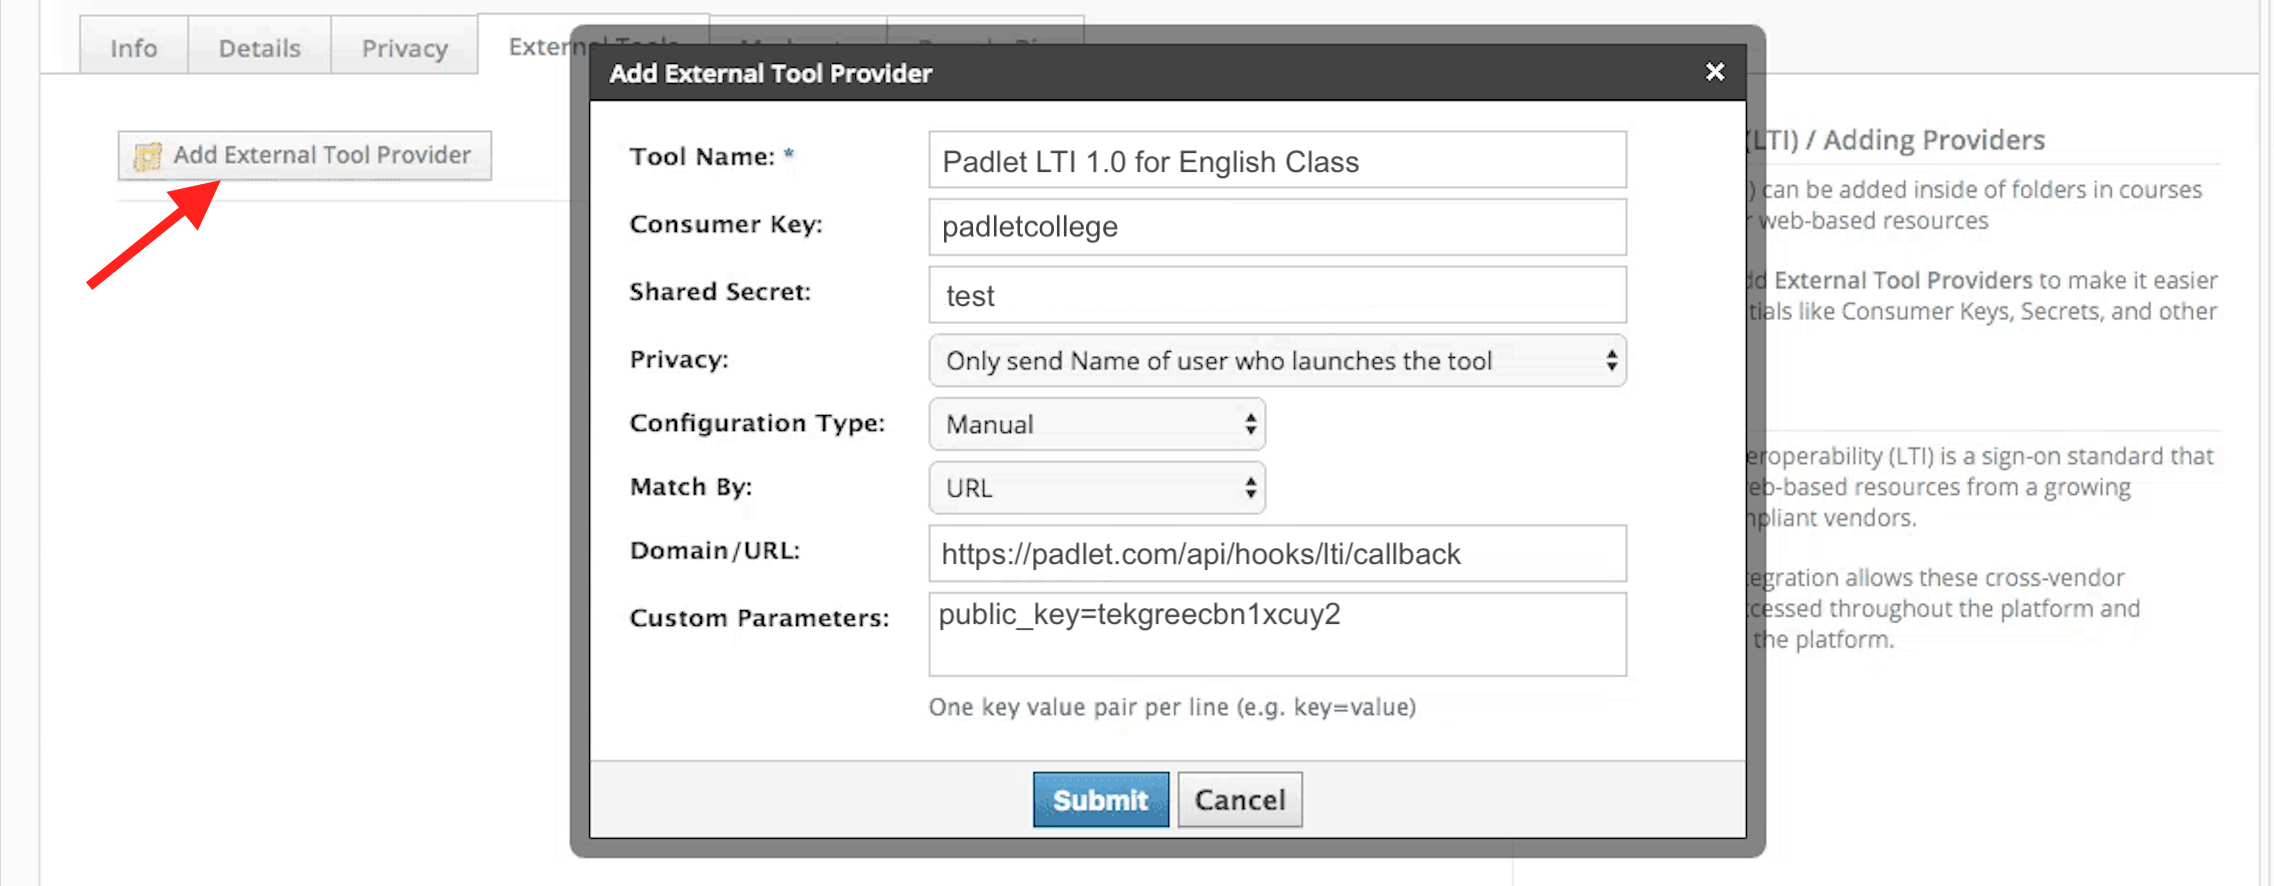The image size is (2274, 886).
Task: Click the Add External Tool Provider button
Action: click(x=305, y=156)
